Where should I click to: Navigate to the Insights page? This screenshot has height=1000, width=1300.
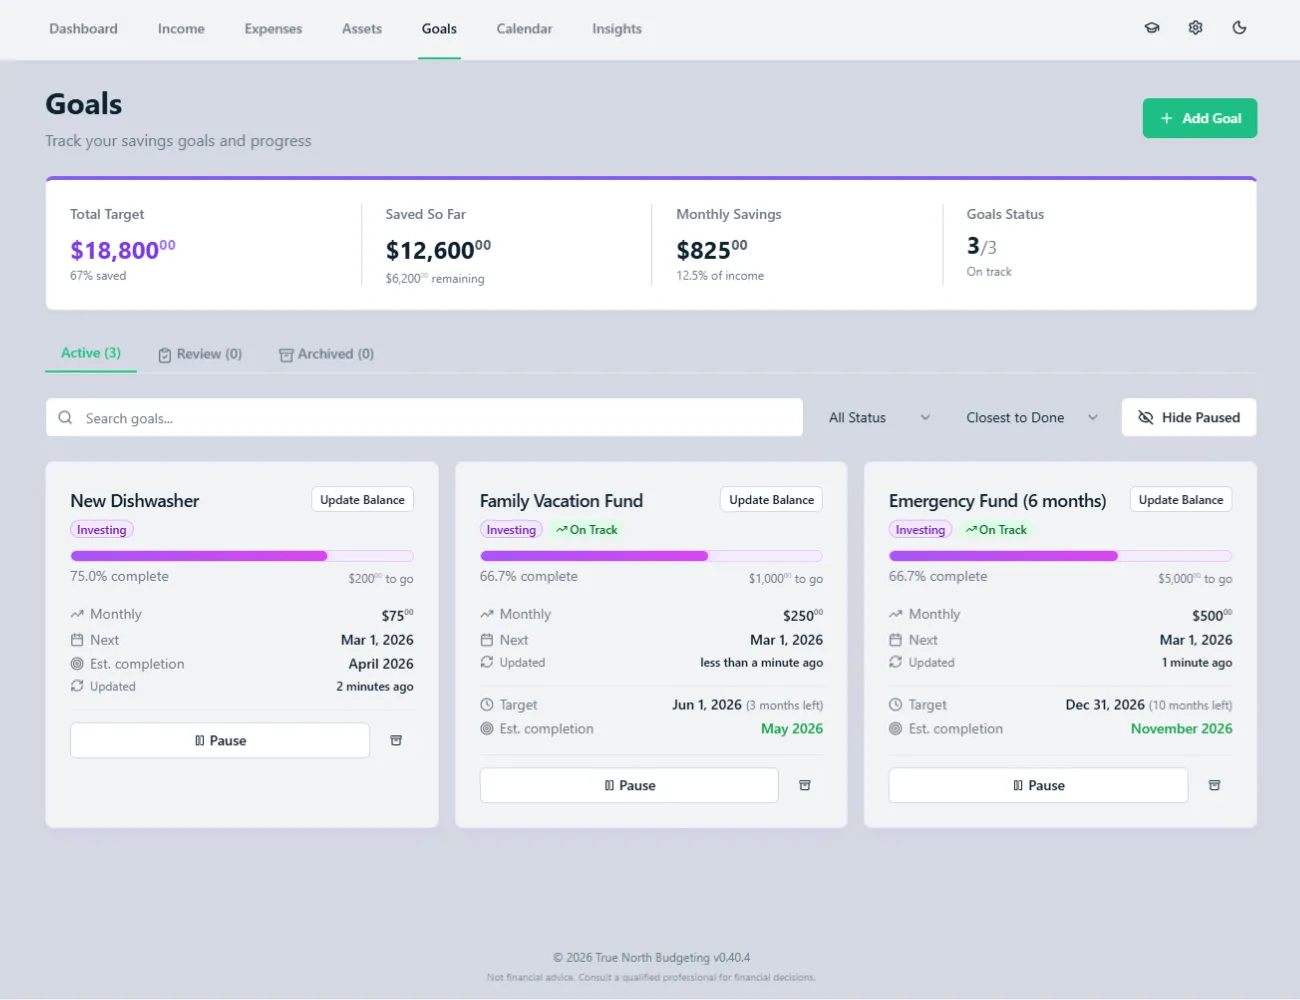616,29
